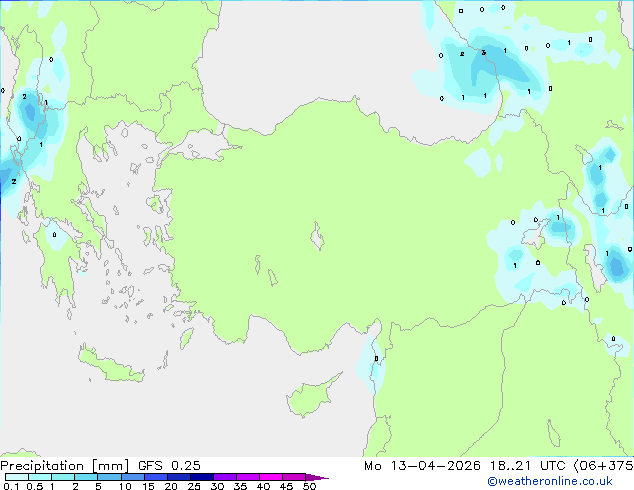The image size is (634, 490).
Task: Click the 15–20 mm blue legend swatch
Action: coord(155,477)
